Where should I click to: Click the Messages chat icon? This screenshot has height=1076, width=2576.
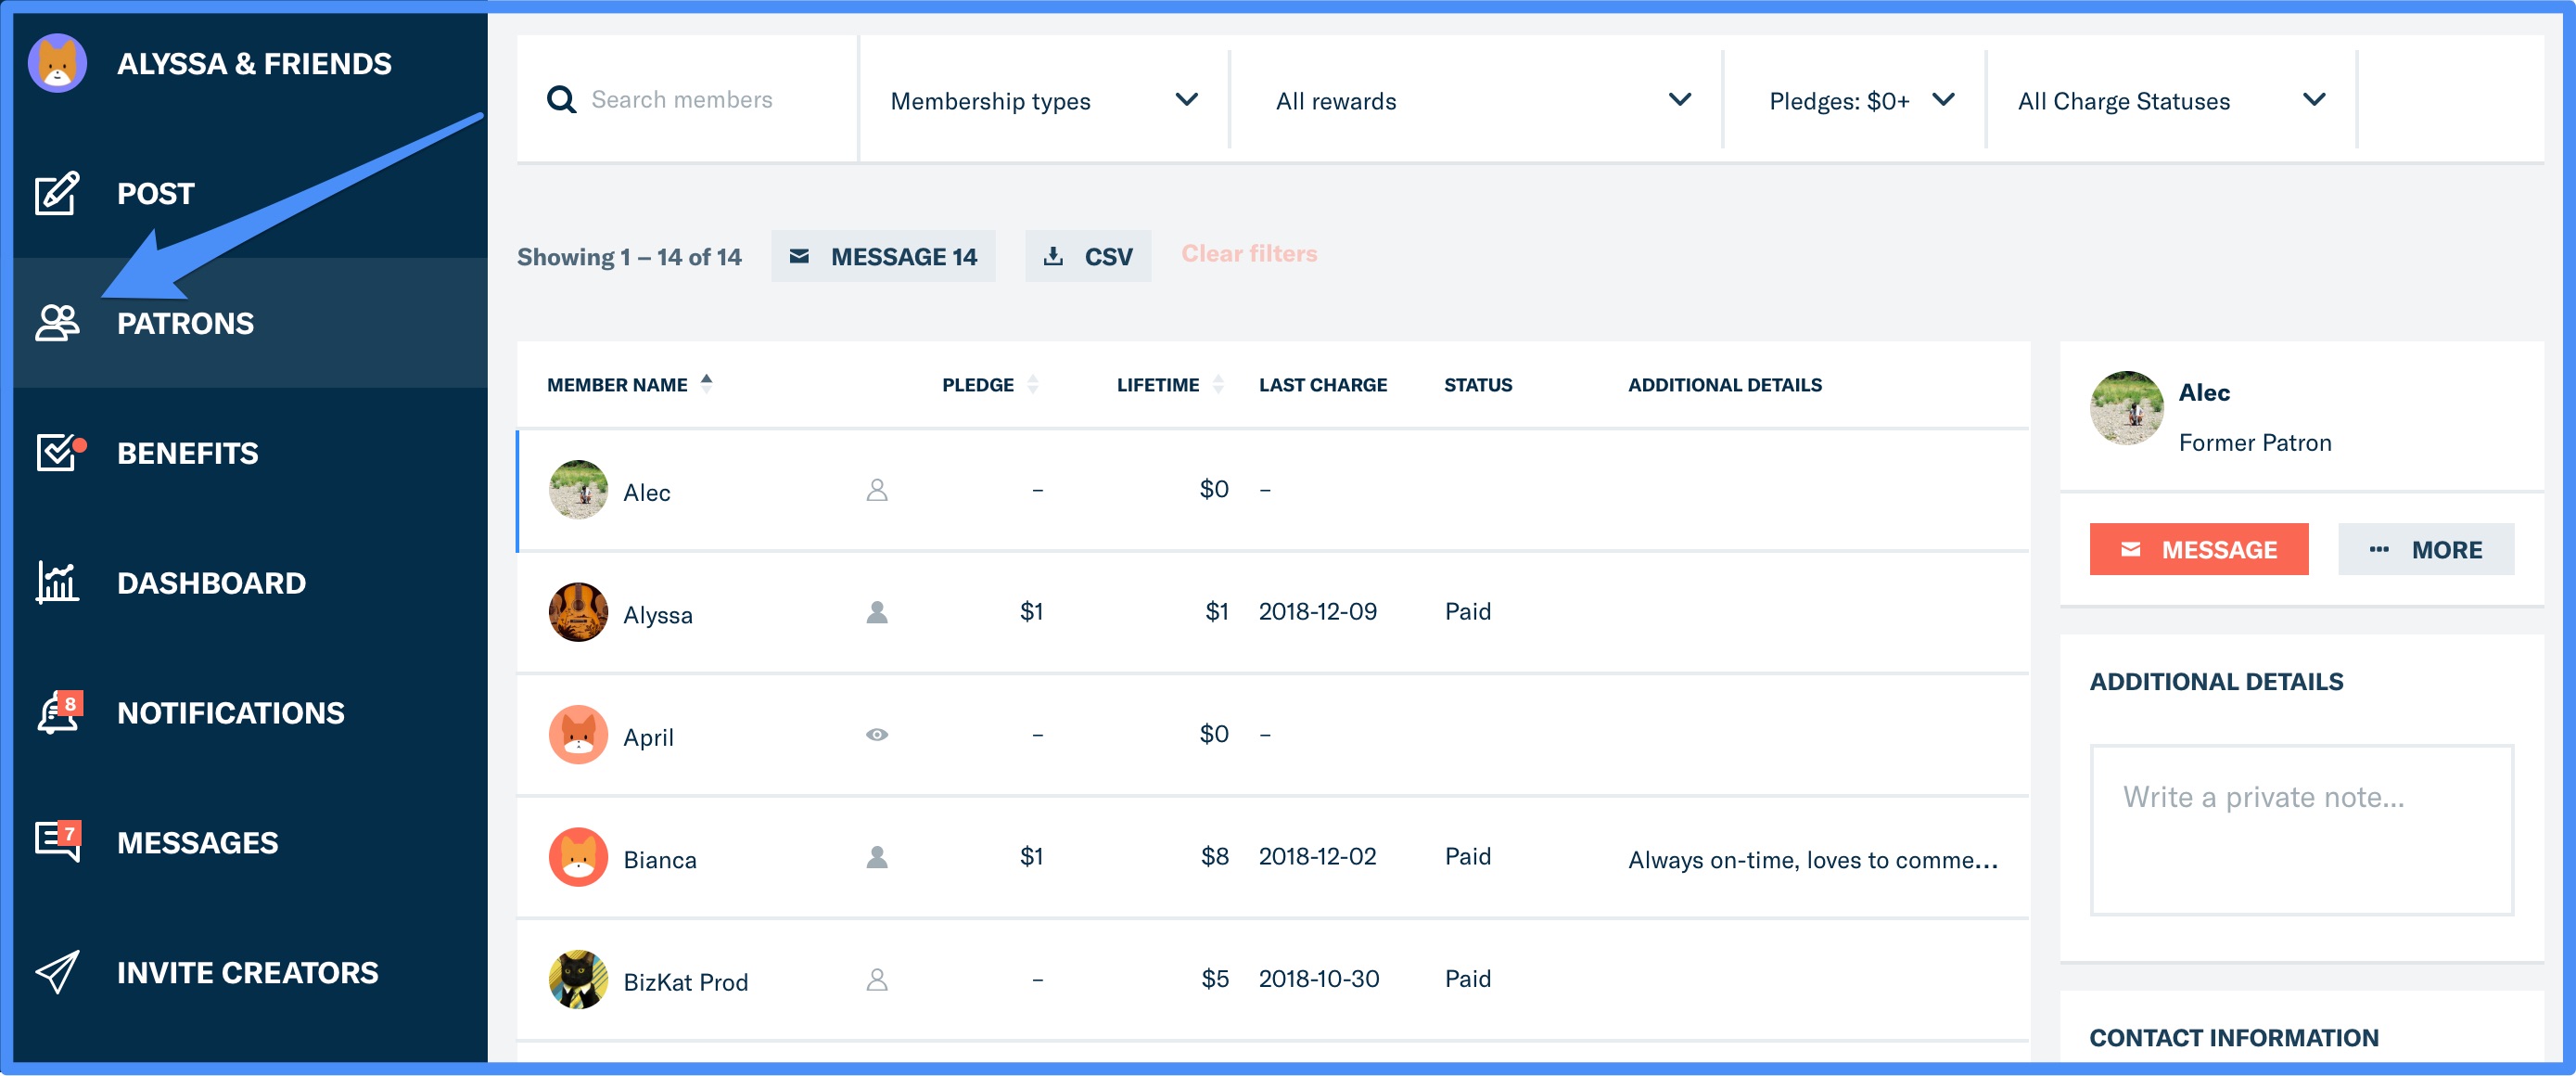click(x=59, y=841)
